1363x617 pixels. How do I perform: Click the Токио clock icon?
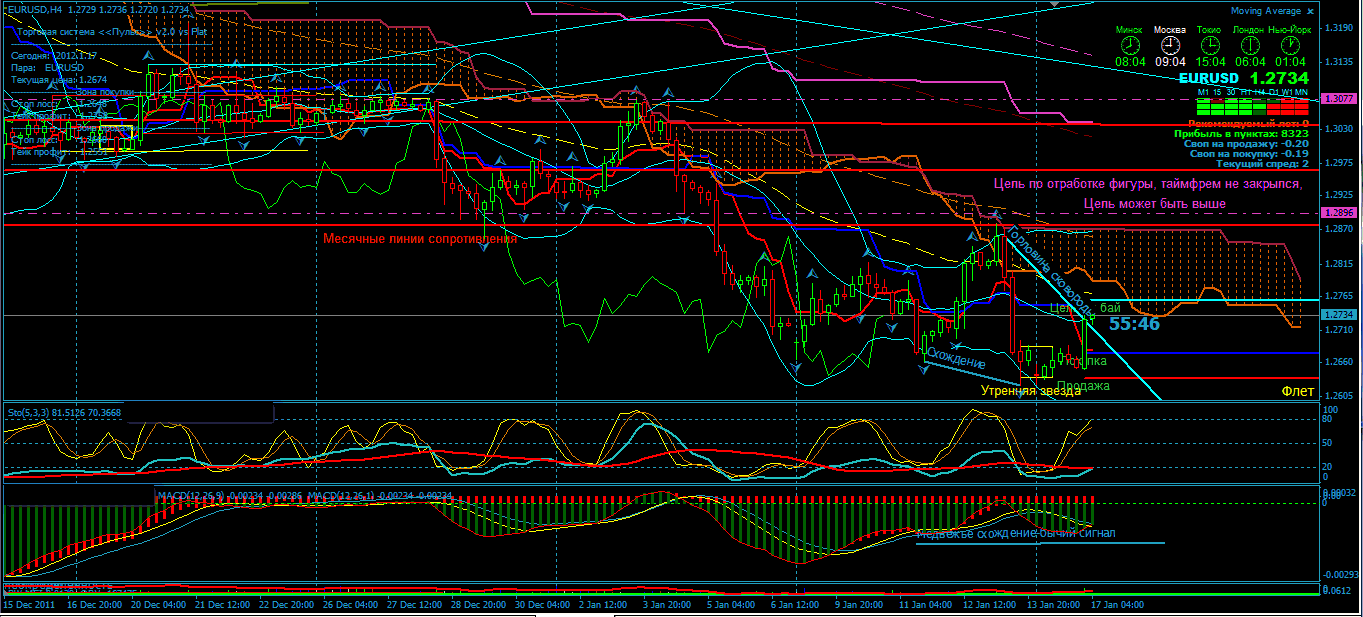1209,45
